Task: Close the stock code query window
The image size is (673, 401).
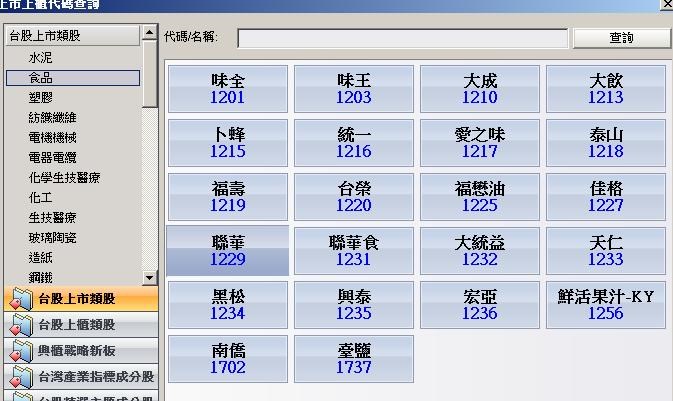Action: (x=667, y=4)
